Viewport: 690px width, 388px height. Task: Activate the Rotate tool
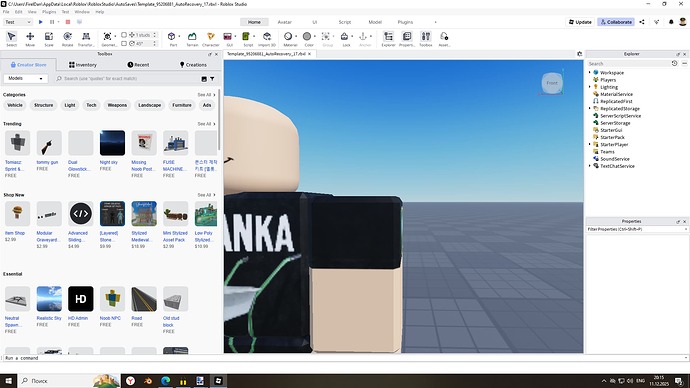67,39
